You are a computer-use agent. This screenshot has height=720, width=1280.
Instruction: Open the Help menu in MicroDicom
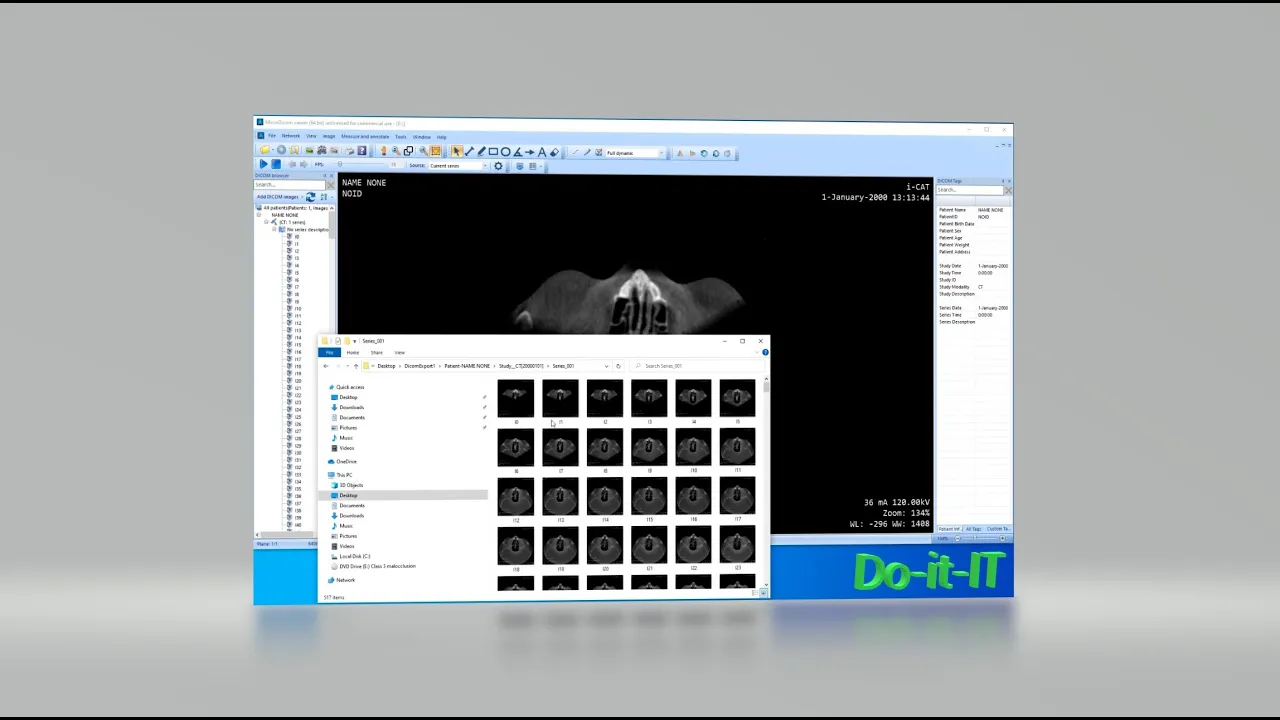[x=441, y=136]
